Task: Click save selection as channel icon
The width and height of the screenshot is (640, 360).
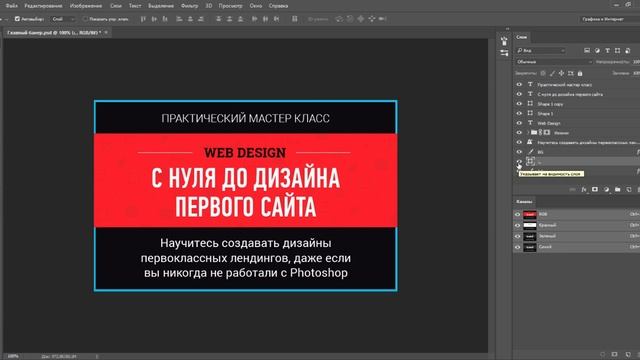Action: [615, 354]
